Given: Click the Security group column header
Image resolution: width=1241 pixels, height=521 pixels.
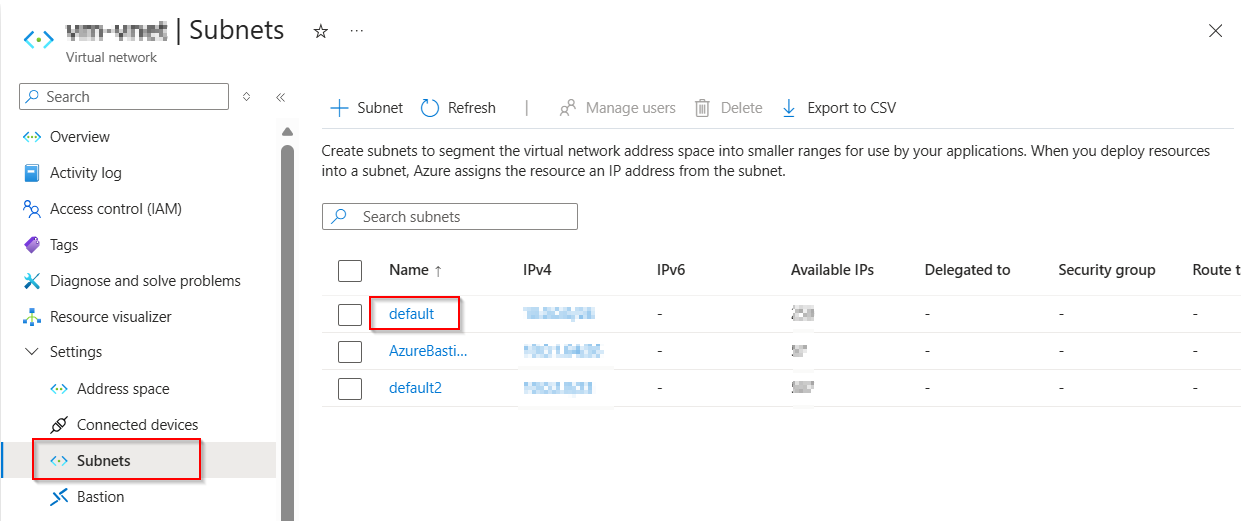Looking at the screenshot, I should click(x=1107, y=270).
